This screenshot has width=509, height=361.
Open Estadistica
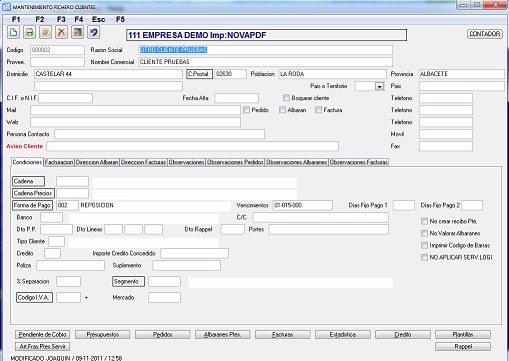[x=342, y=334]
